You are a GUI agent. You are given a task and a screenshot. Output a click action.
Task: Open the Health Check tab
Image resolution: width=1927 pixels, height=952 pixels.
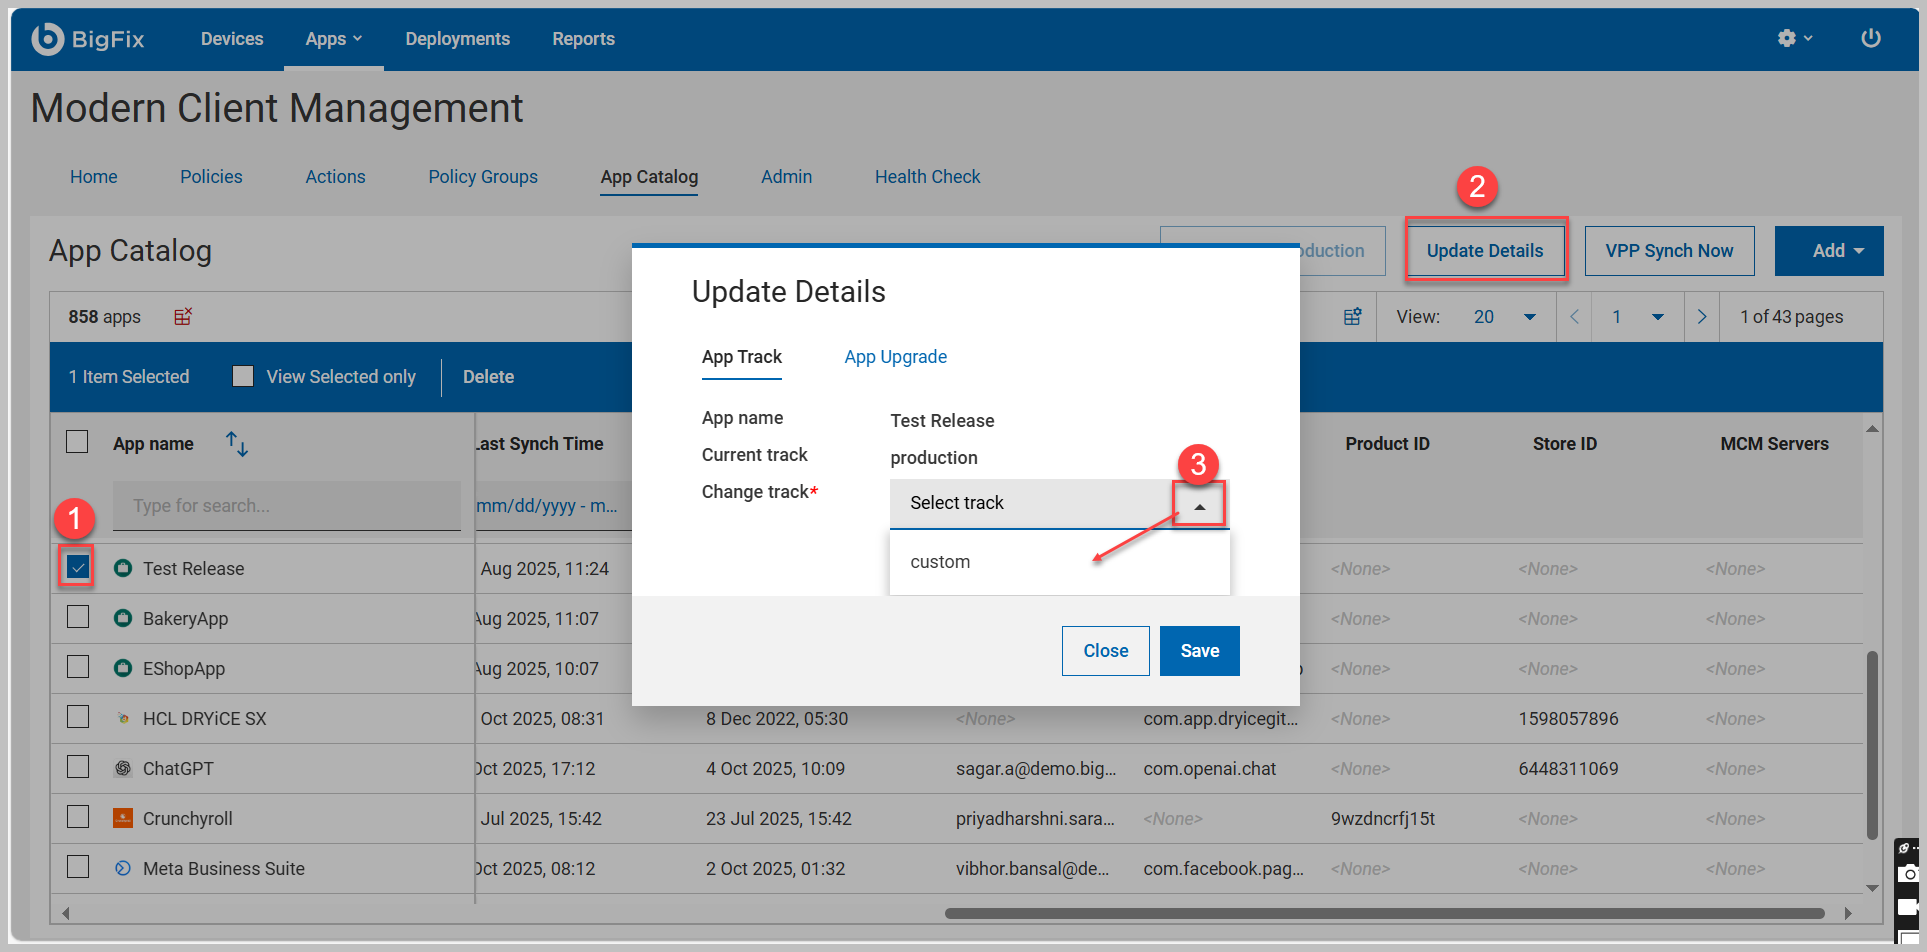[927, 177]
